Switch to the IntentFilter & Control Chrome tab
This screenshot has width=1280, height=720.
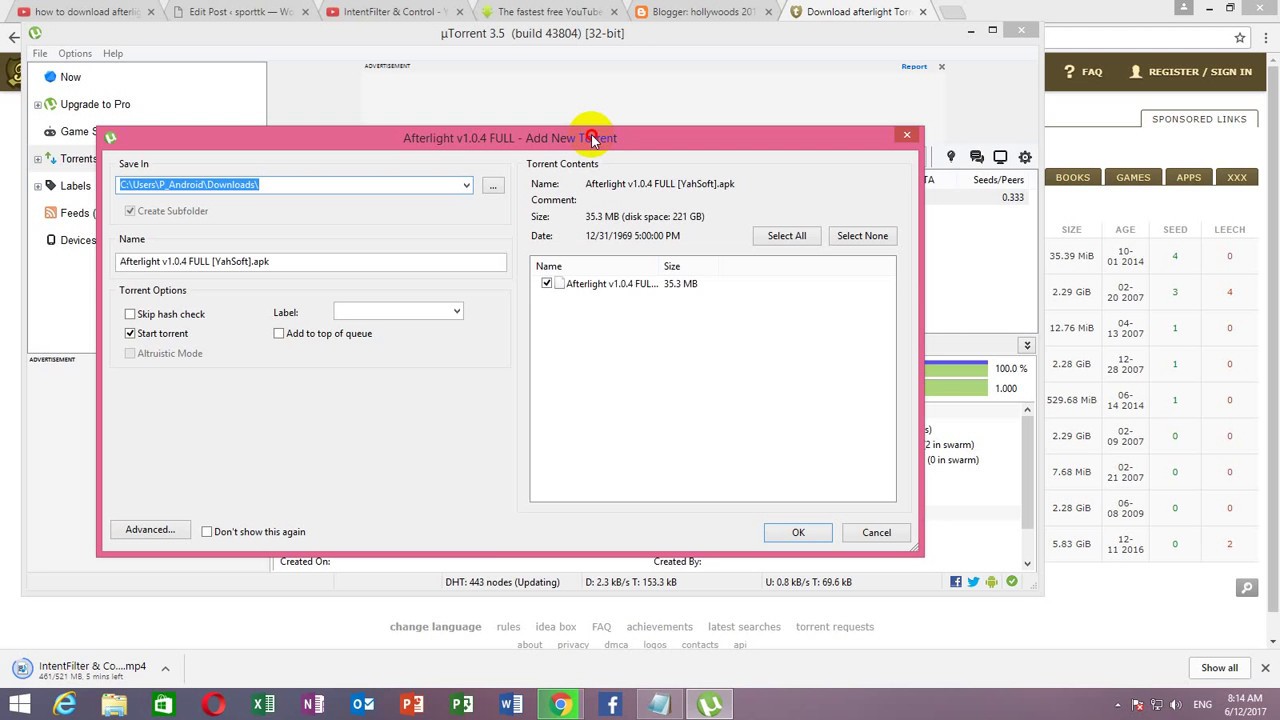pos(394,12)
